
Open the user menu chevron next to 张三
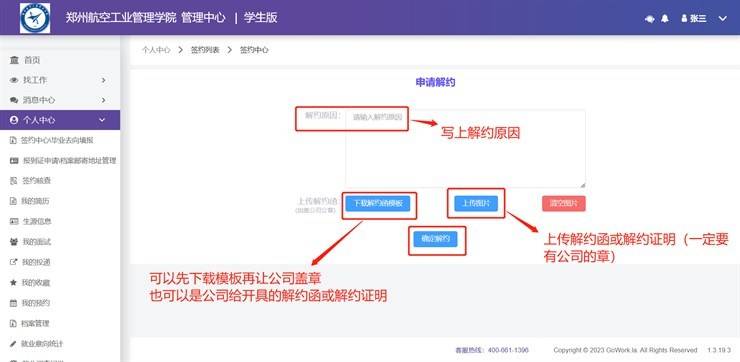click(x=723, y=18)
